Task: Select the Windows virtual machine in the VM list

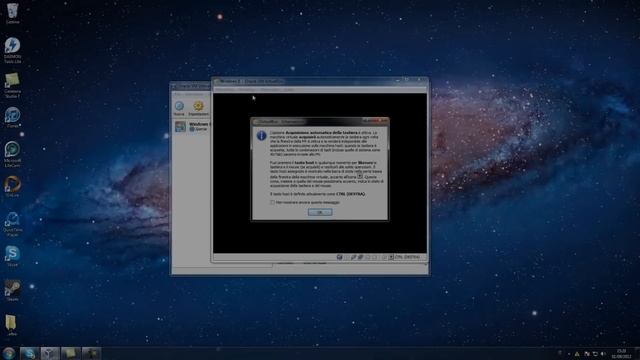Action: click(192, 126)
